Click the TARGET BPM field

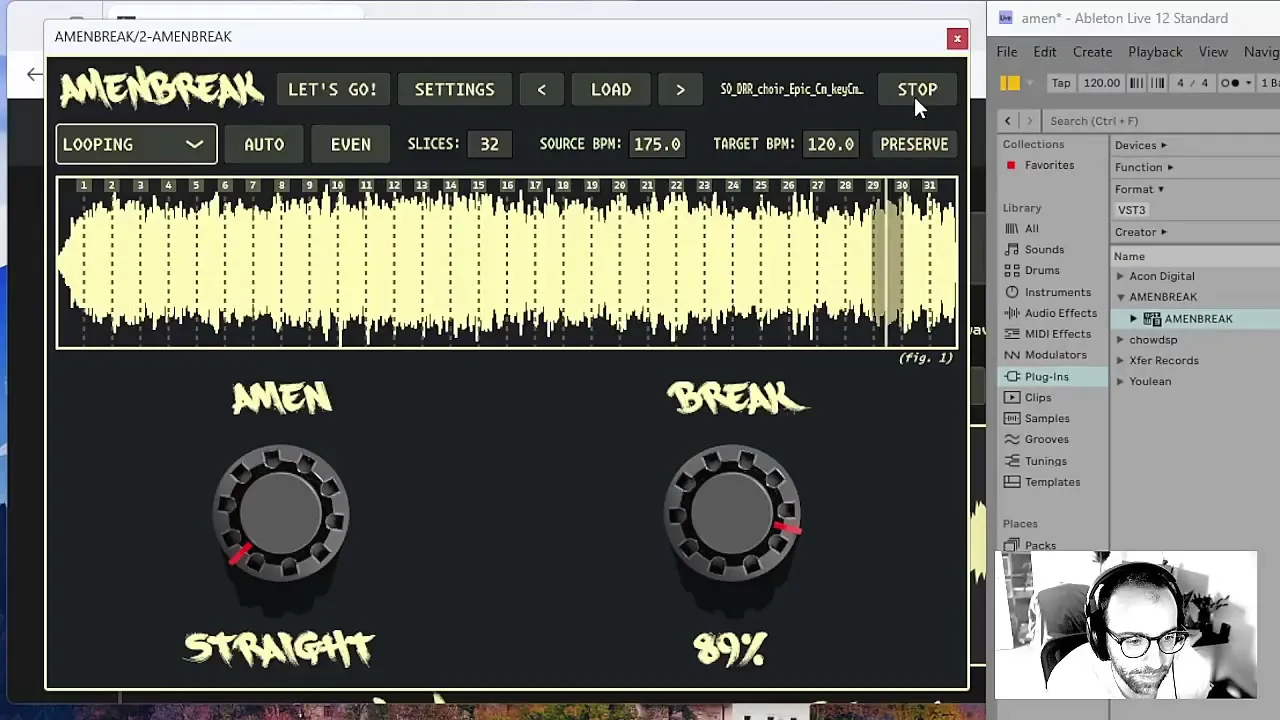(830, 144)
